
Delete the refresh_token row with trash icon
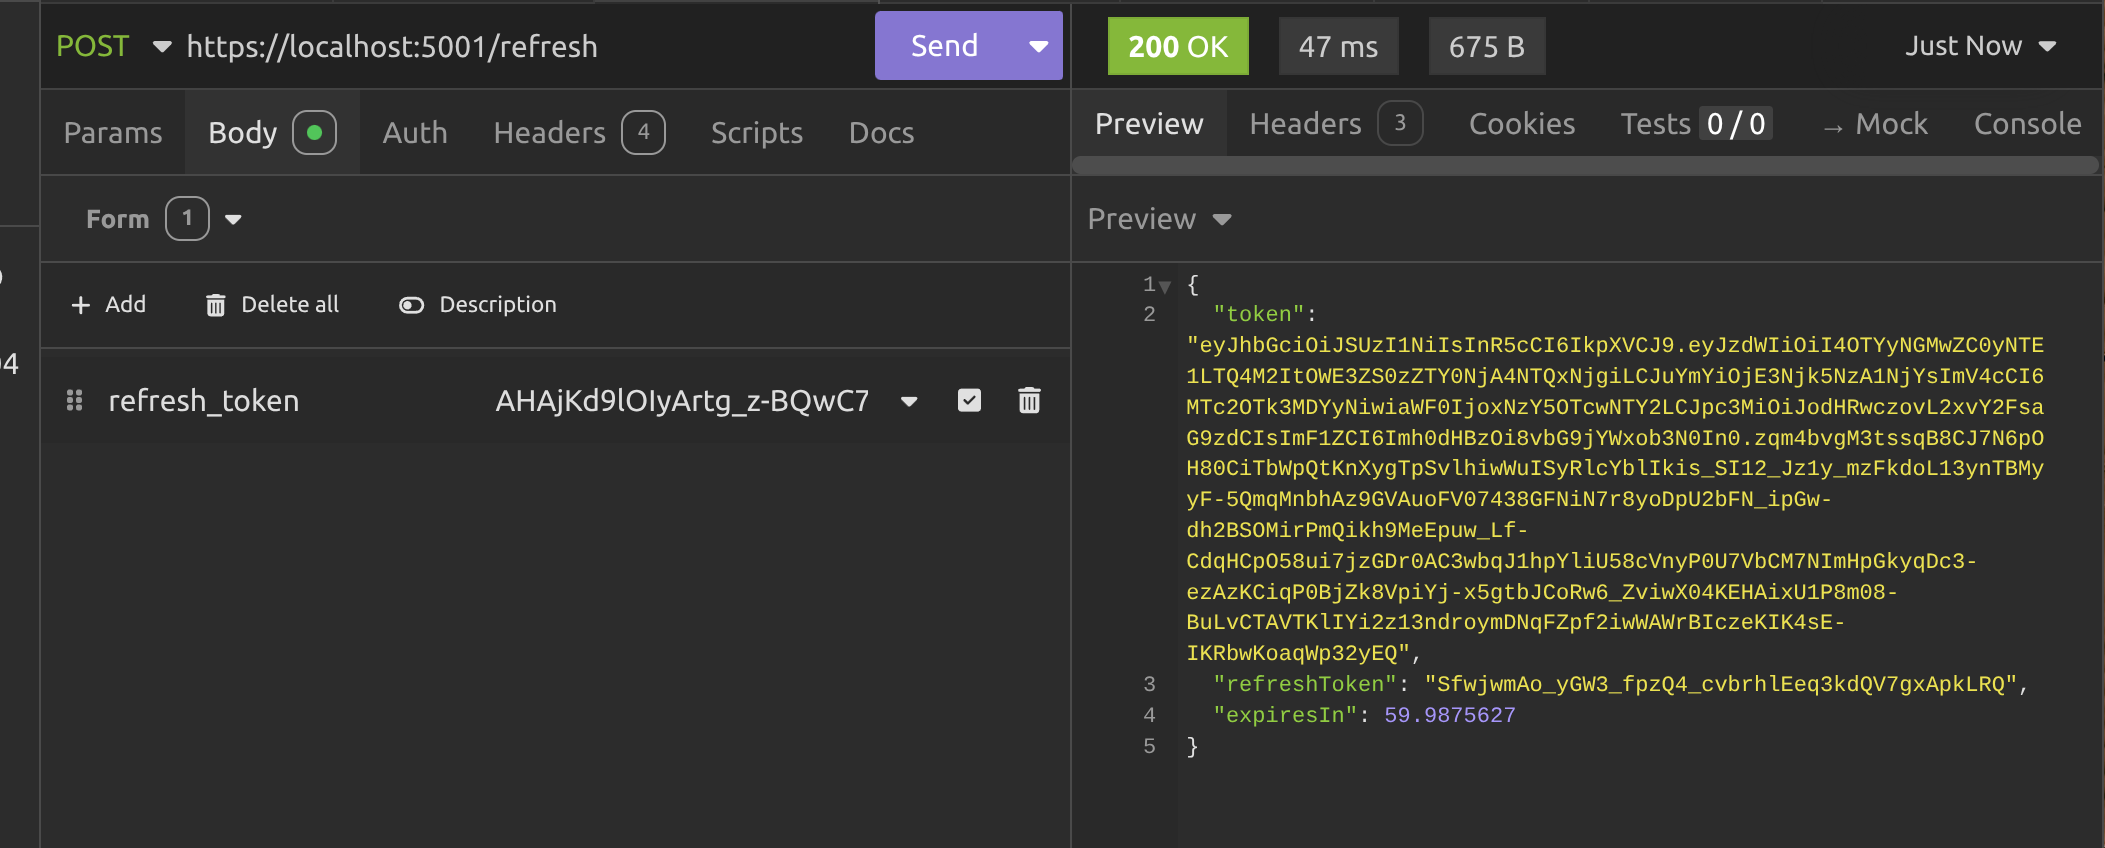point(1029,401)
